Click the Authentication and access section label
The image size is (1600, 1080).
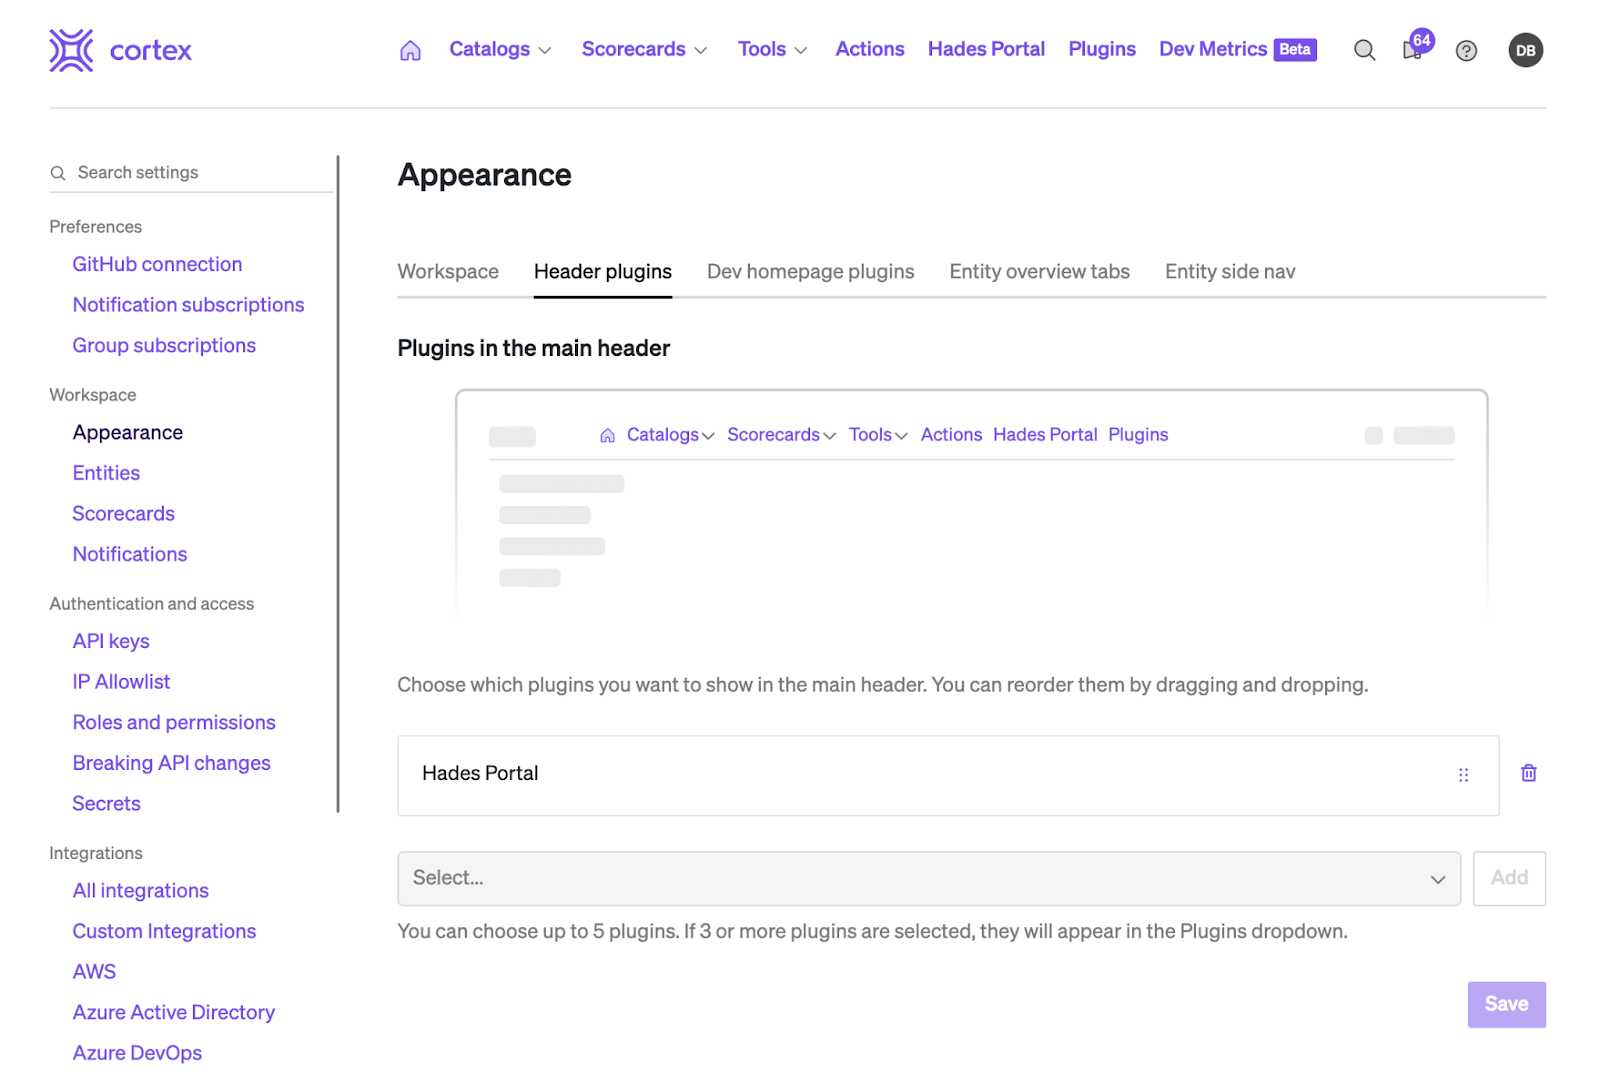click(x=152, y=604)
